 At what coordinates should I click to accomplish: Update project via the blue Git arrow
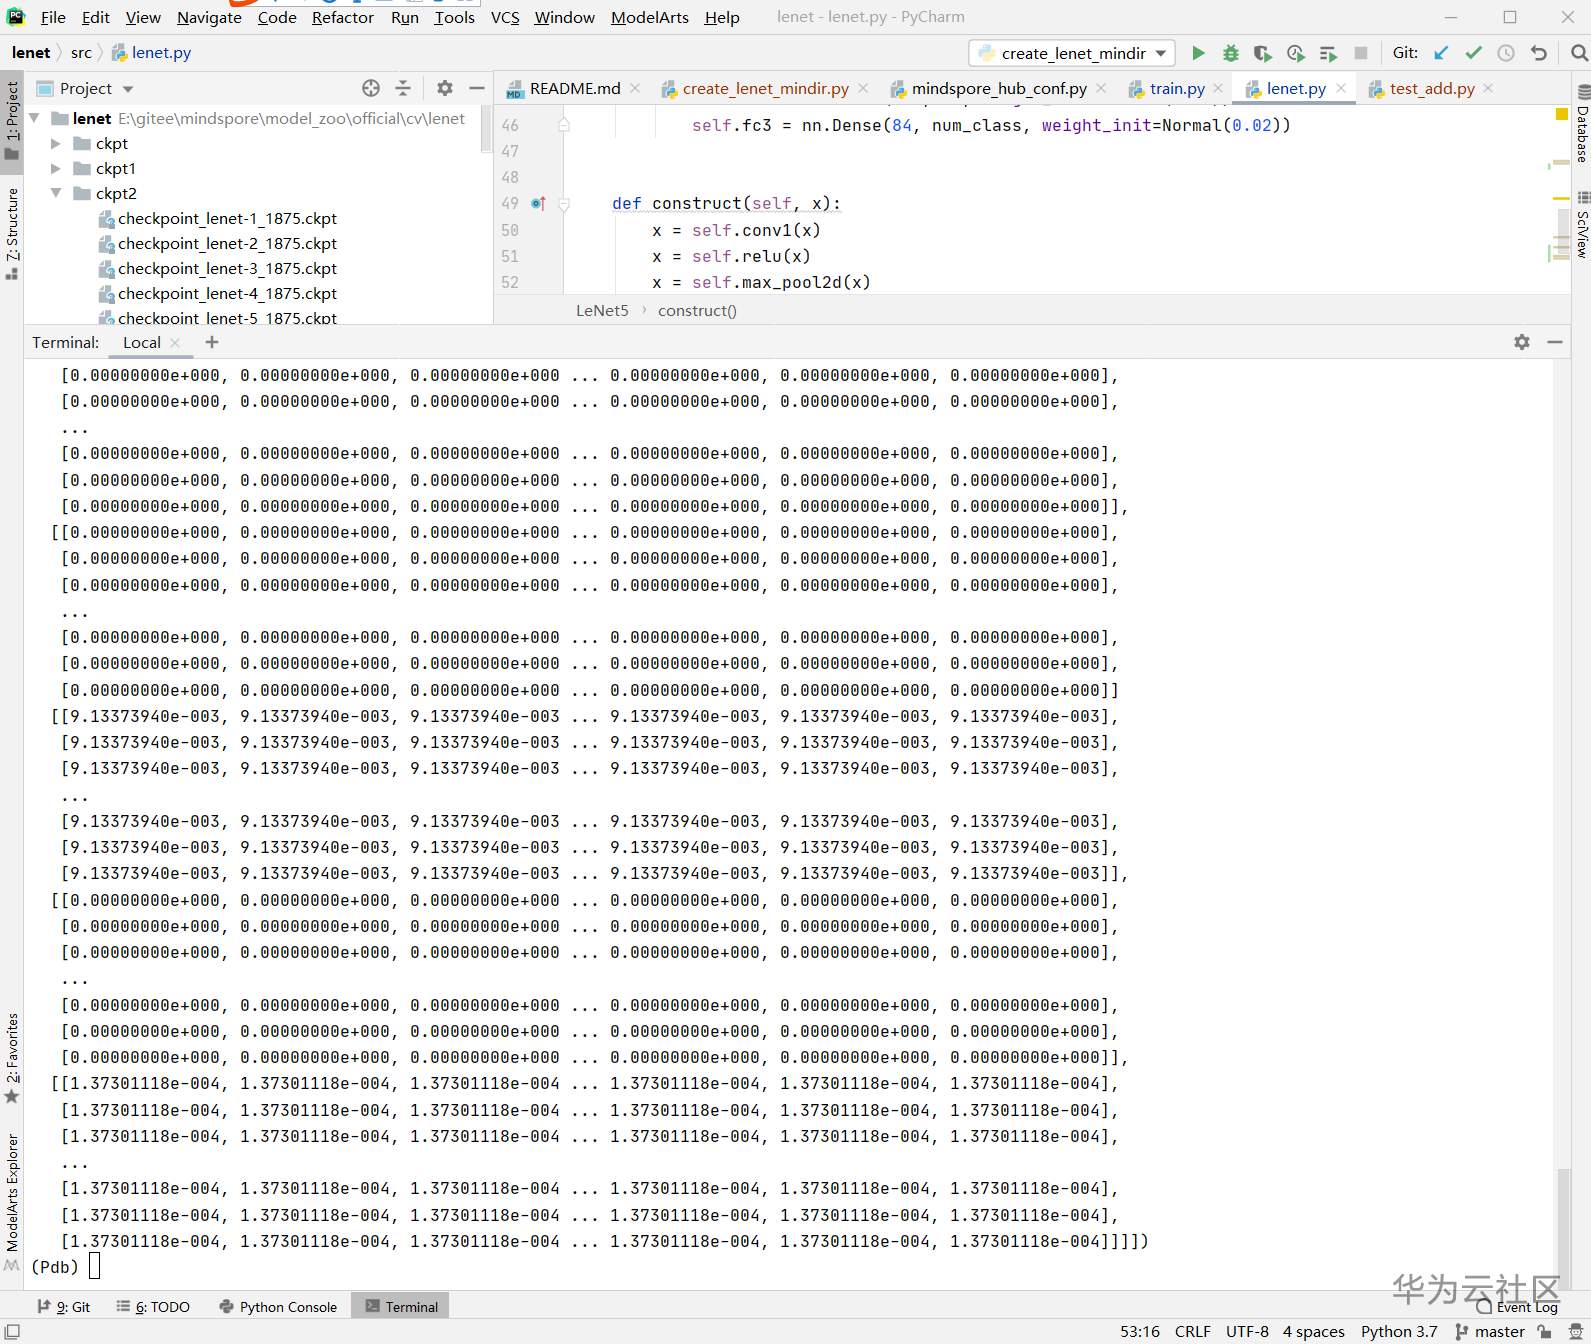pyautogui.click(x=1441, y=53)
